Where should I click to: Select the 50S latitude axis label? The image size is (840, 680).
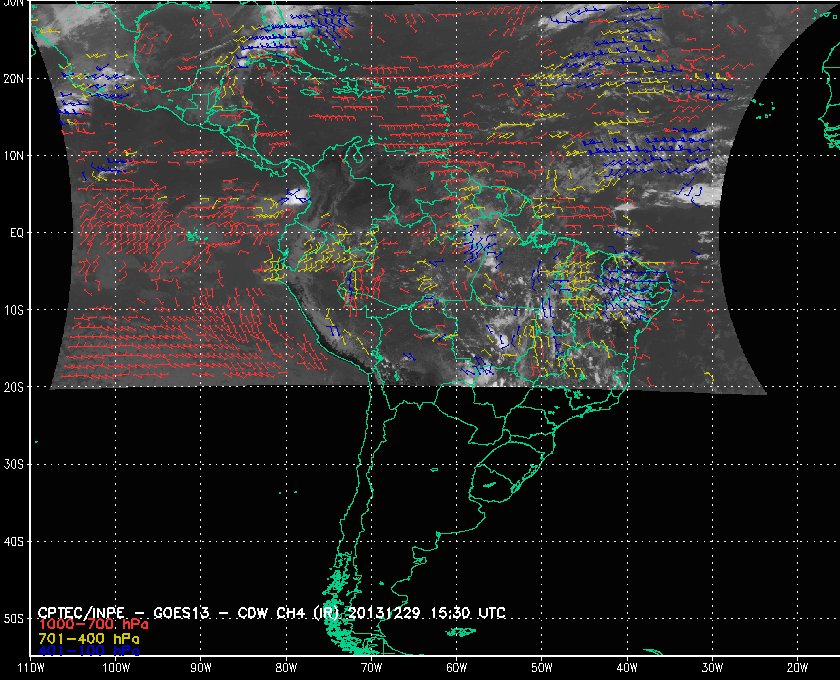[x=13, y=619]
